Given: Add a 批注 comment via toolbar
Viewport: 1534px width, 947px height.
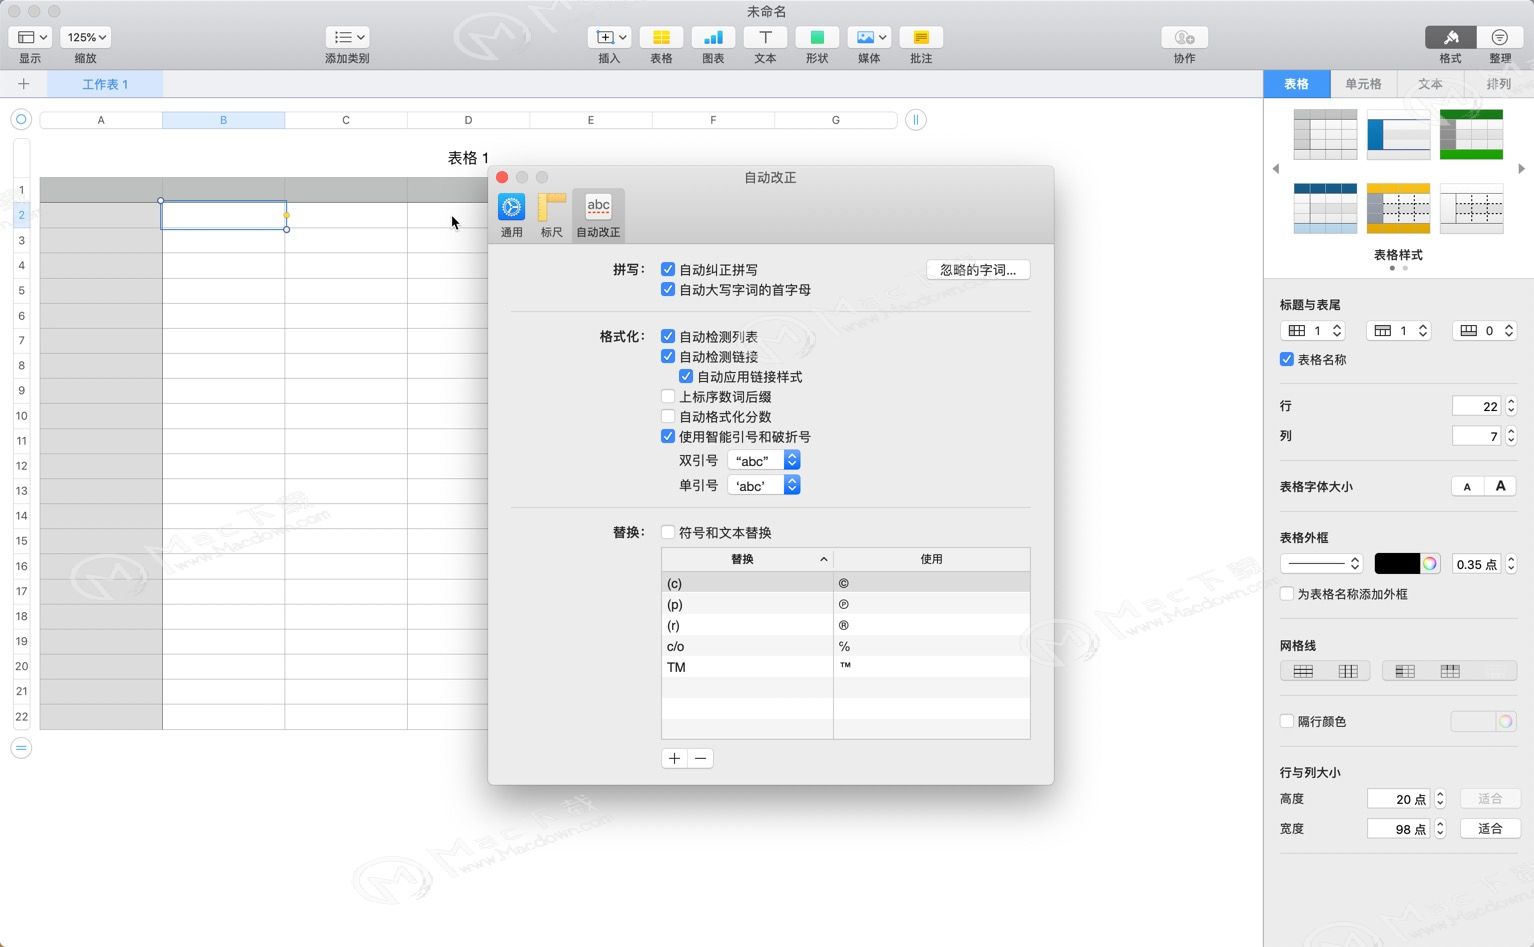Looking at the screenshot, I should click(921, 38).
